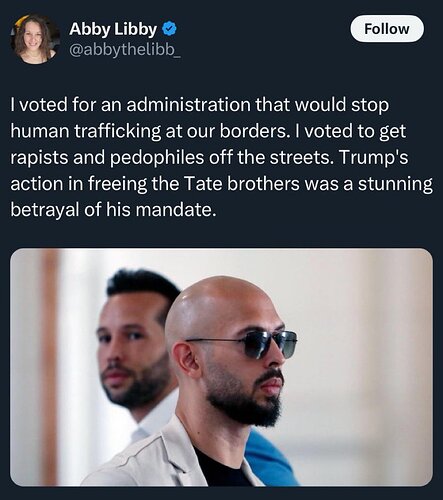This screenshot has width=443, height=500.
Task: Open Abby Libby's profile avatar
Action: [35, 39]
